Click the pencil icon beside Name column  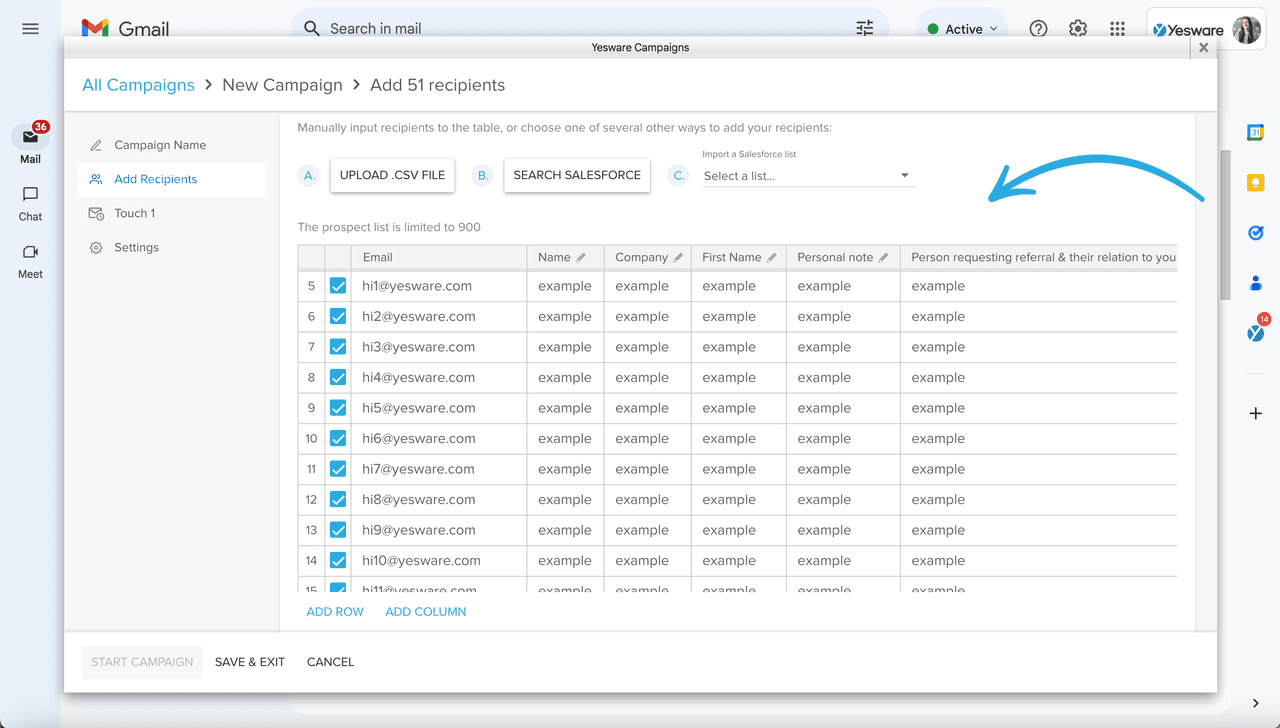582,258
